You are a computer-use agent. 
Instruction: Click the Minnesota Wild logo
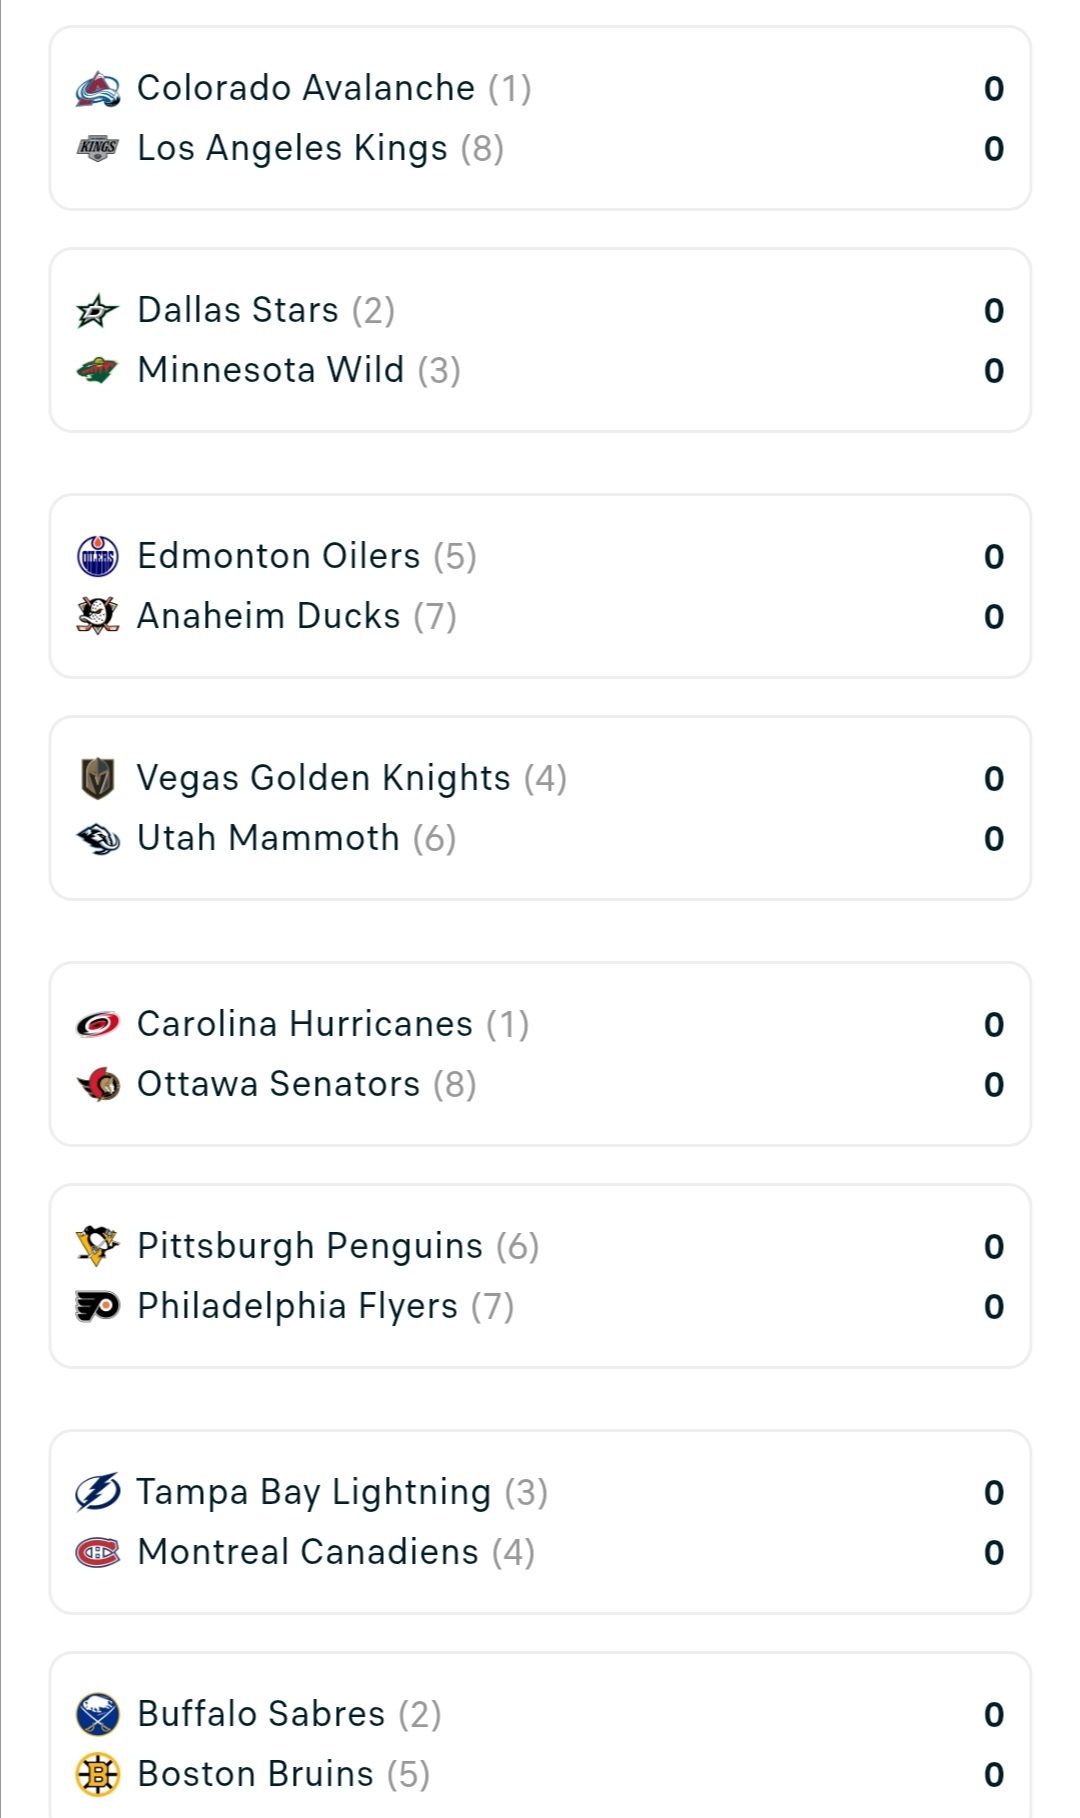(x=98, y=371)
